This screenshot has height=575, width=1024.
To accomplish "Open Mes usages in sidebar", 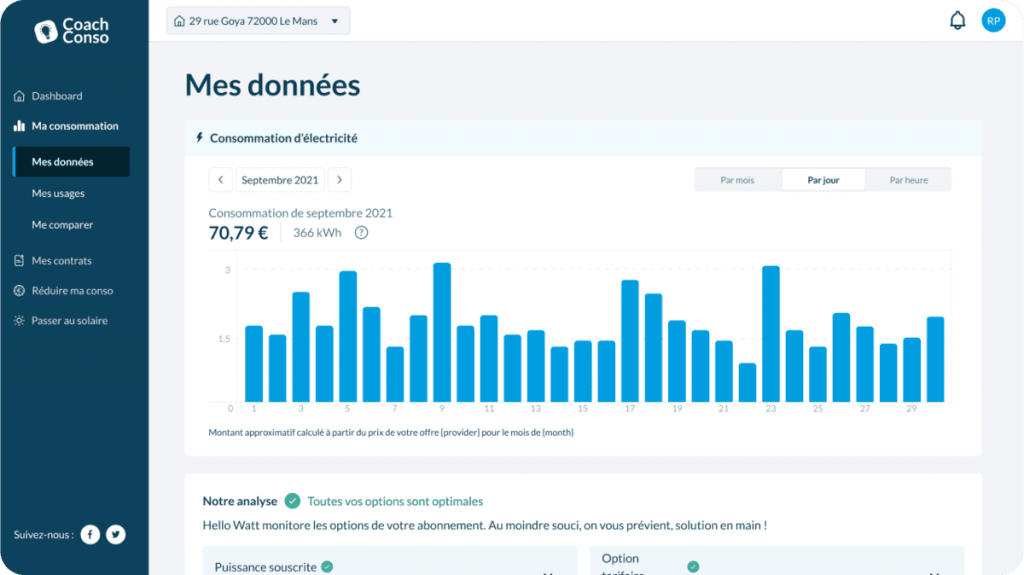I will [x=58, y=193].
